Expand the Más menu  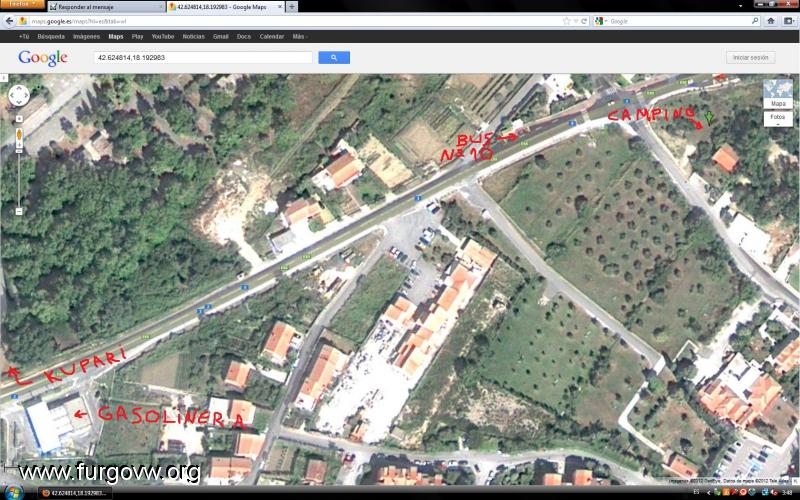[299, 37]
